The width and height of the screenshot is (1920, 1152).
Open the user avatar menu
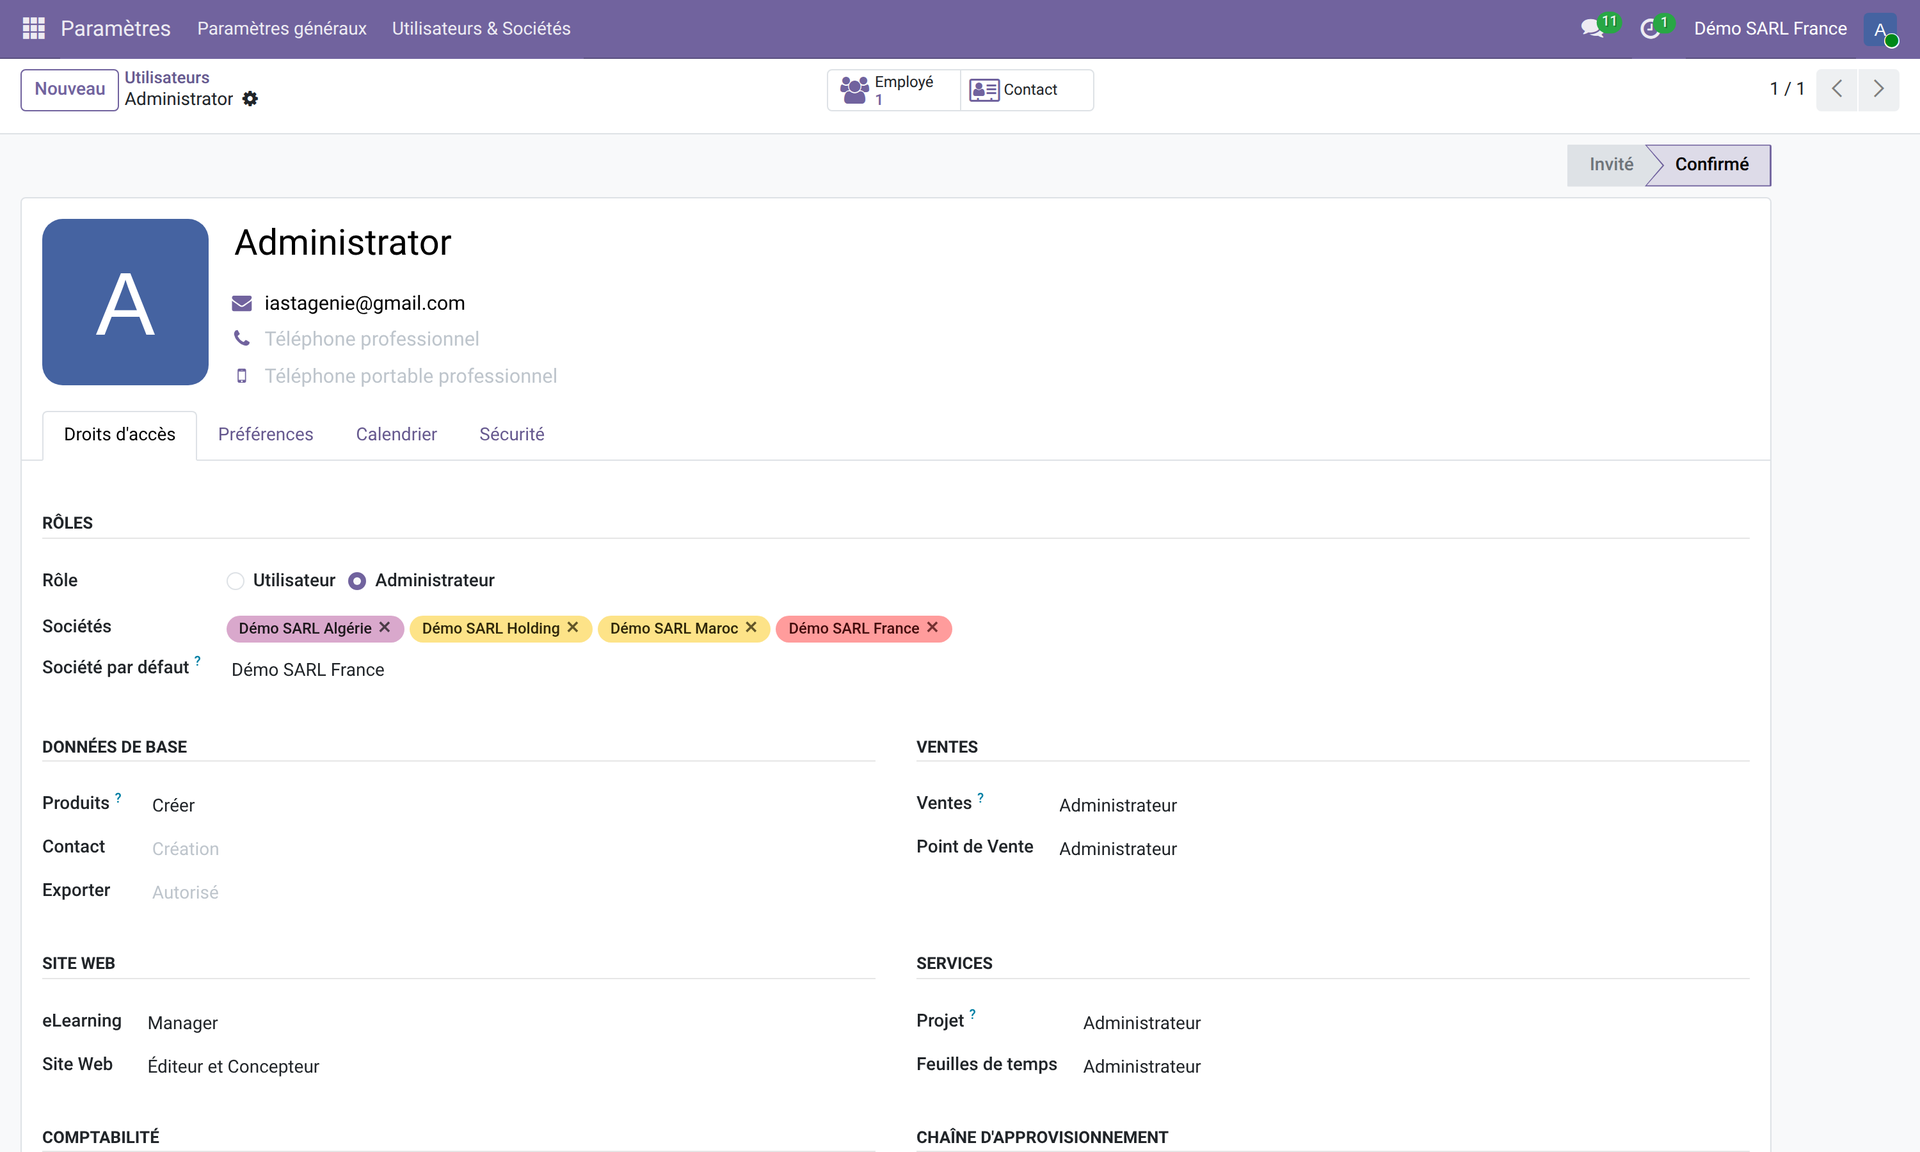click(1880, 29)
